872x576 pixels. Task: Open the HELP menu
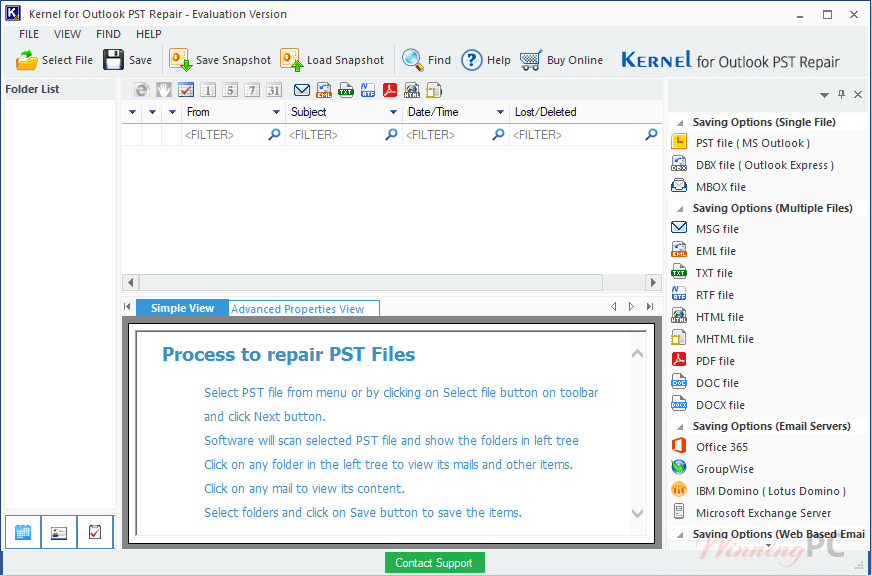[148, 34]
